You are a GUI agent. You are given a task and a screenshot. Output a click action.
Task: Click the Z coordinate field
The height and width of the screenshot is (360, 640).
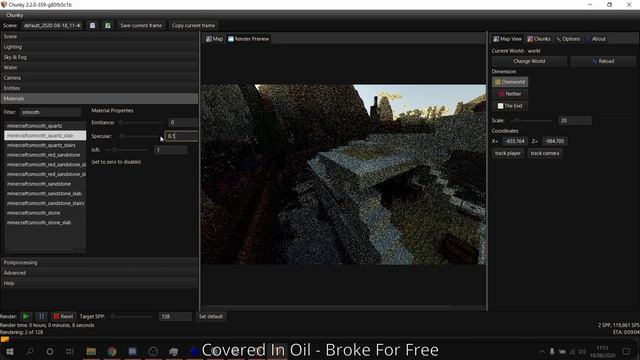click(554, 141)
